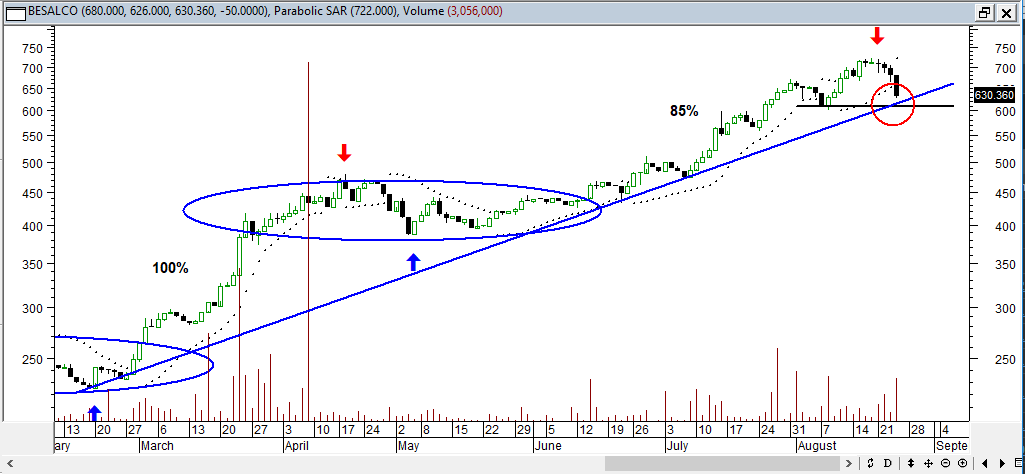Click the March label on the date axis

[158, 446]
